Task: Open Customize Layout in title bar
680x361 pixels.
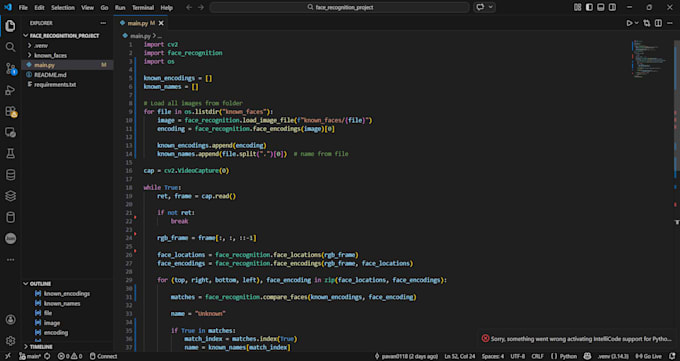Action: [578, 7]
